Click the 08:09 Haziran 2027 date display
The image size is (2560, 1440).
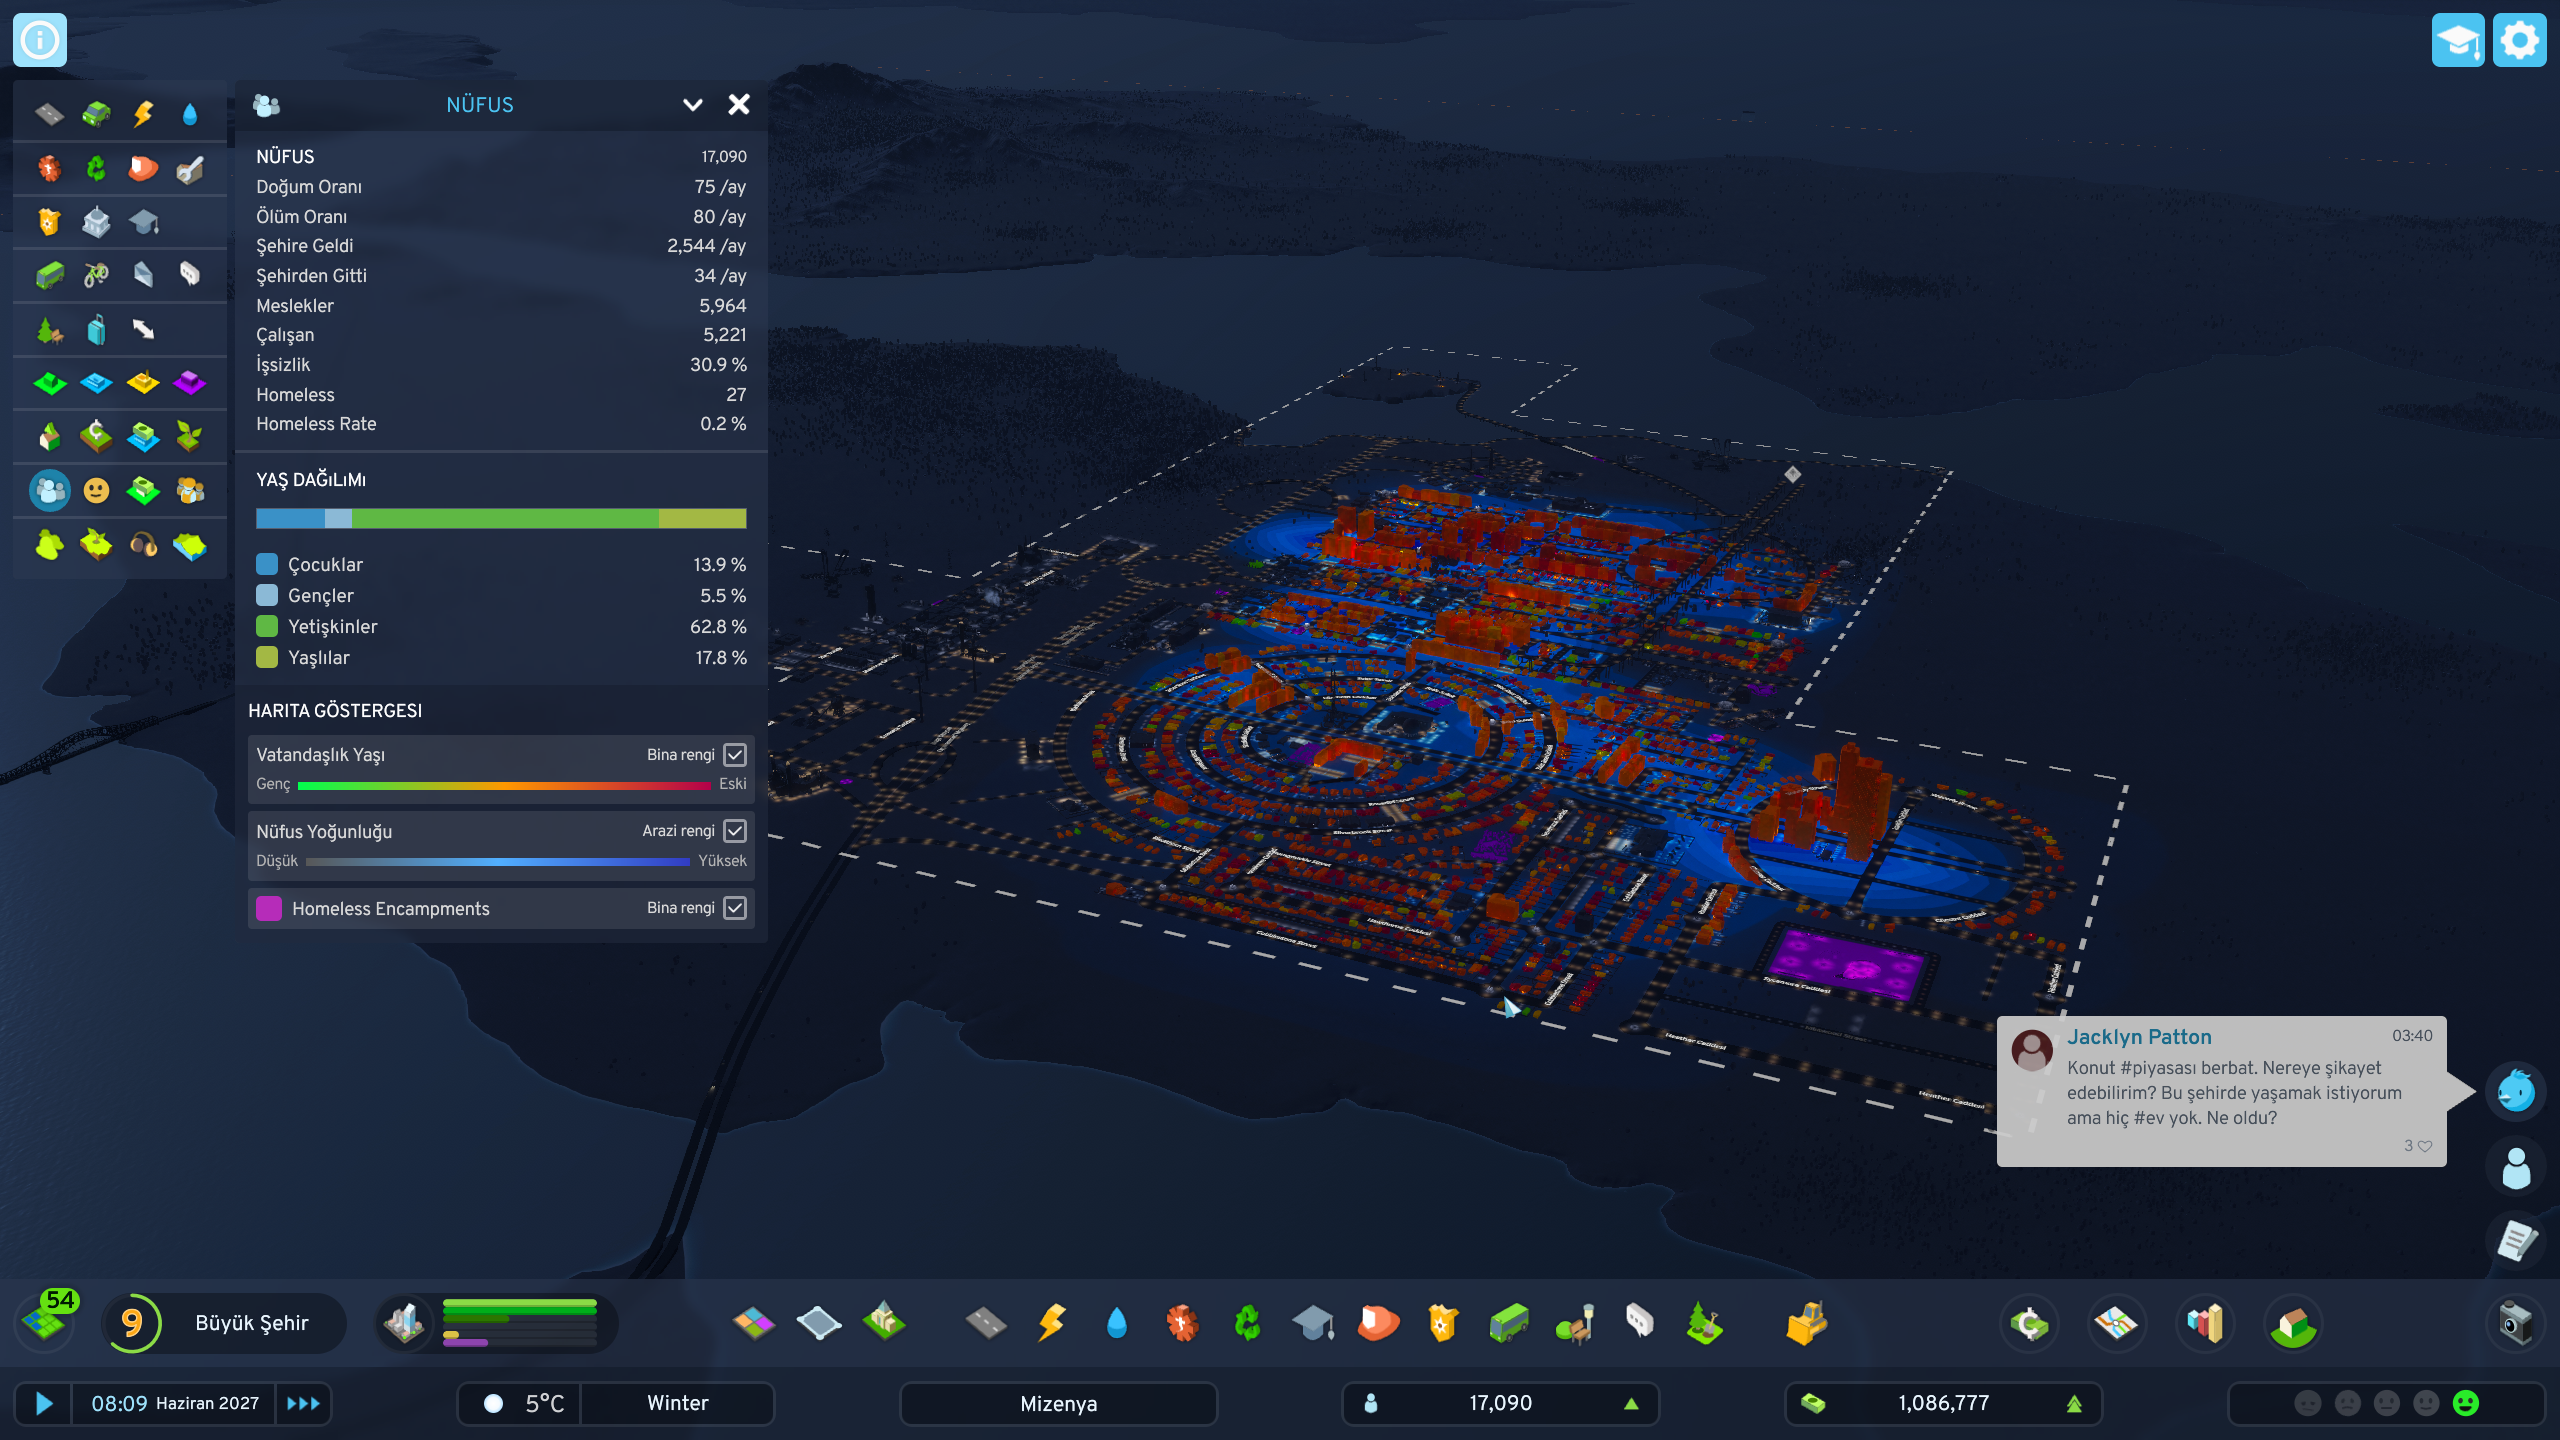click(x=175, y=1404)
